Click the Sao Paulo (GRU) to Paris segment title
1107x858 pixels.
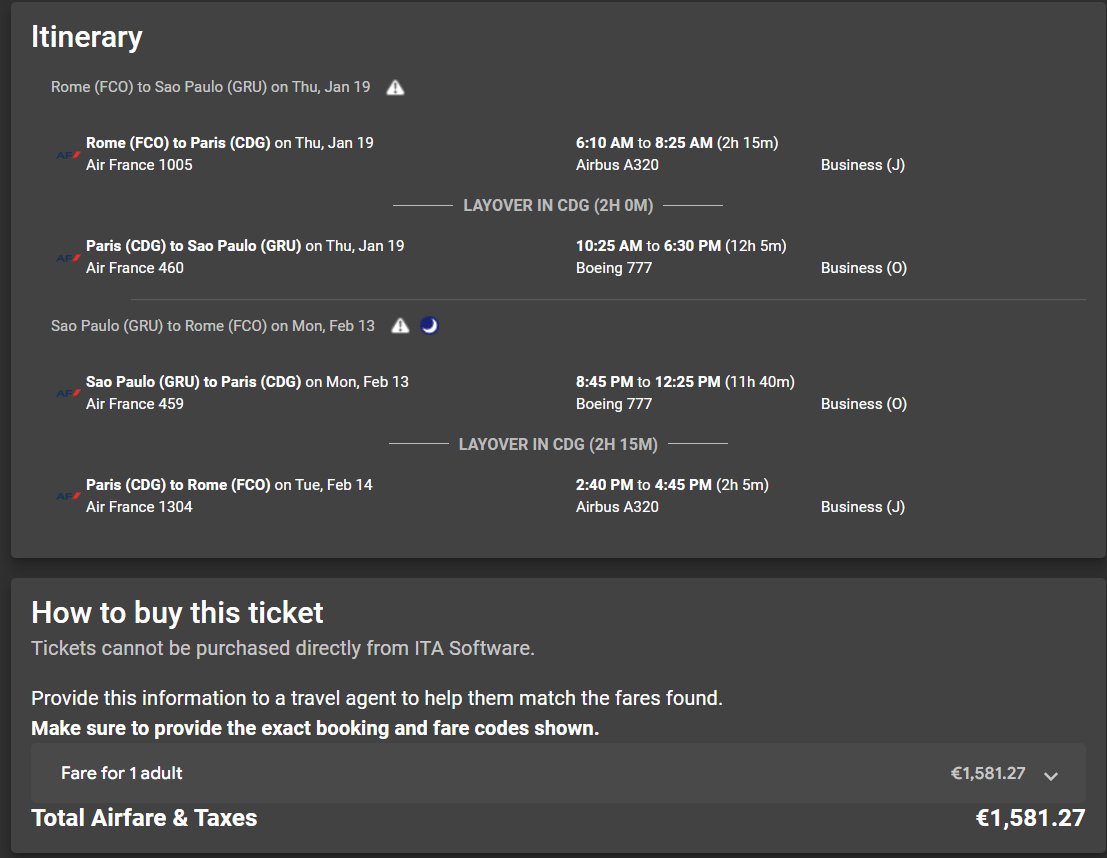pyautogui.click(x=193, y=382)
